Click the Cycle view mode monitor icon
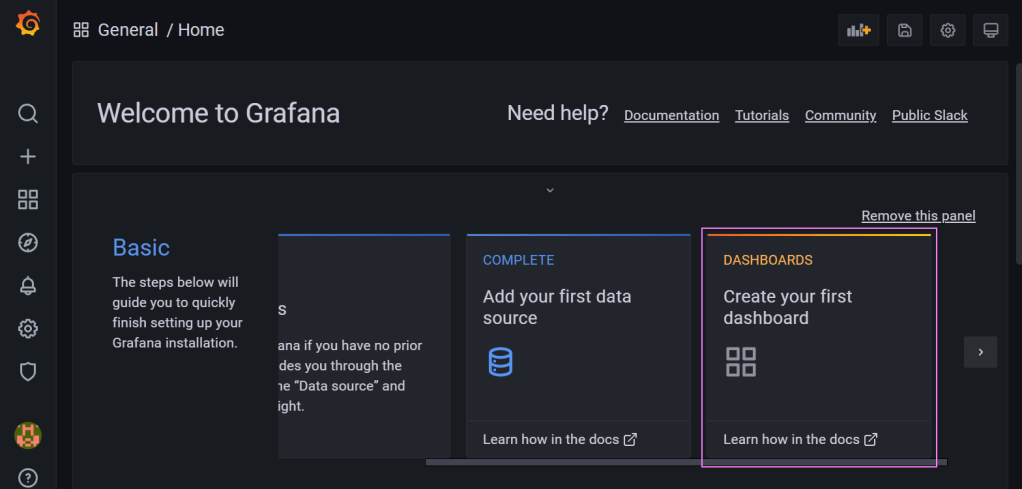The width and height of the screenshot is (1022, 489). (x=991, y=30)
